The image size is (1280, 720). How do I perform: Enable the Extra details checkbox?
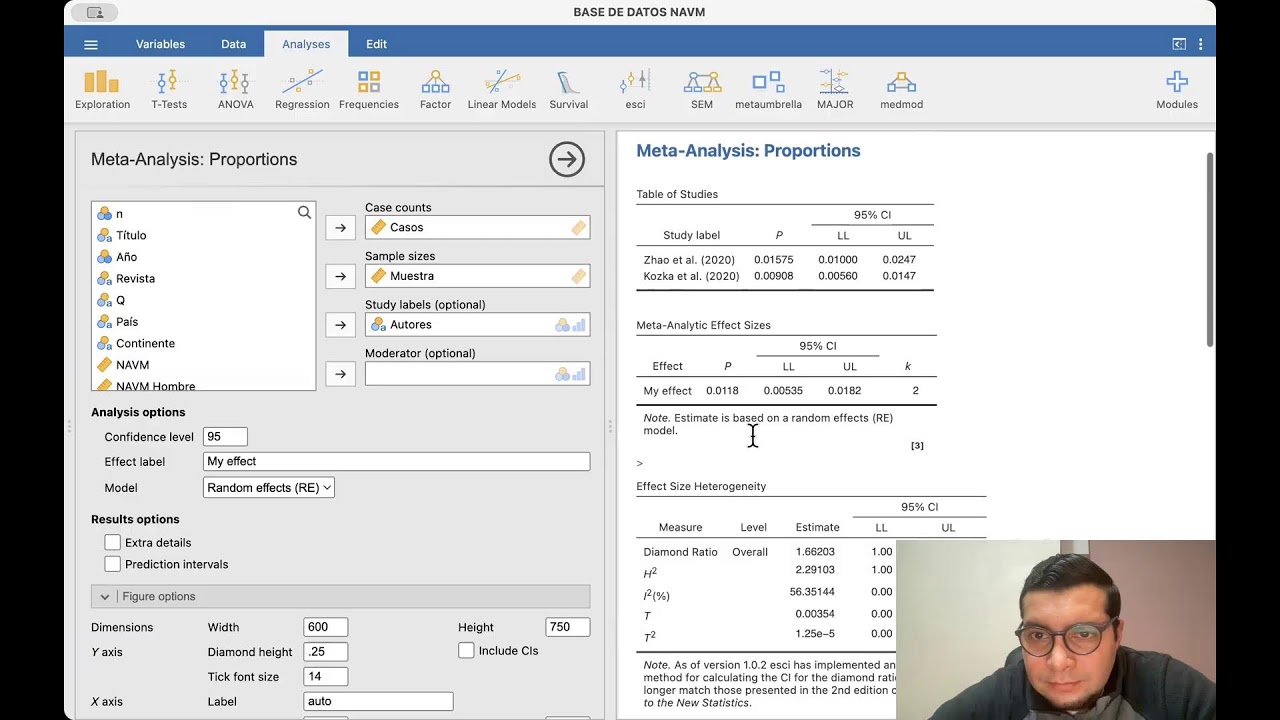112,542
